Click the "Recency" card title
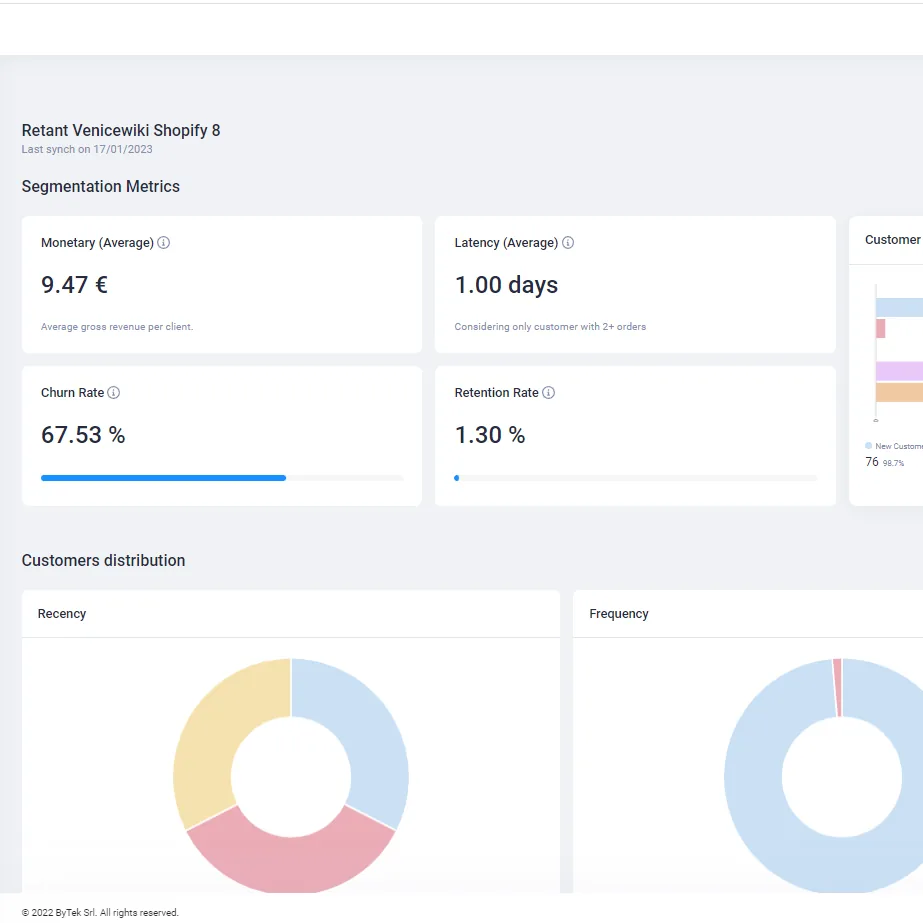Image resolution: width=923 pixels, height=923 pixels. pyautogui.click(x=62, y=613)
